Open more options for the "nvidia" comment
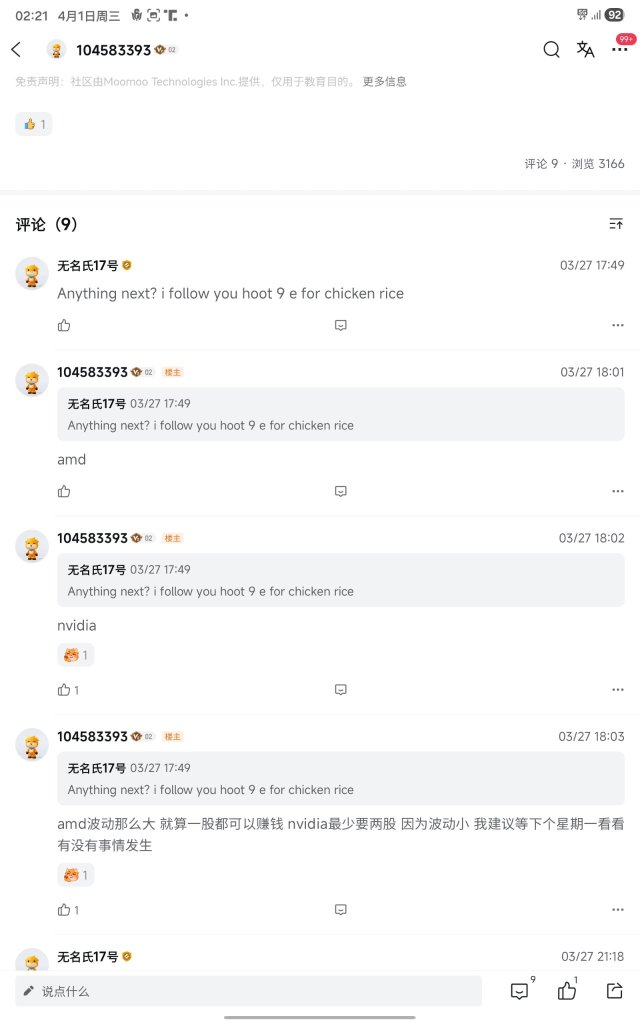 [618, 690]
